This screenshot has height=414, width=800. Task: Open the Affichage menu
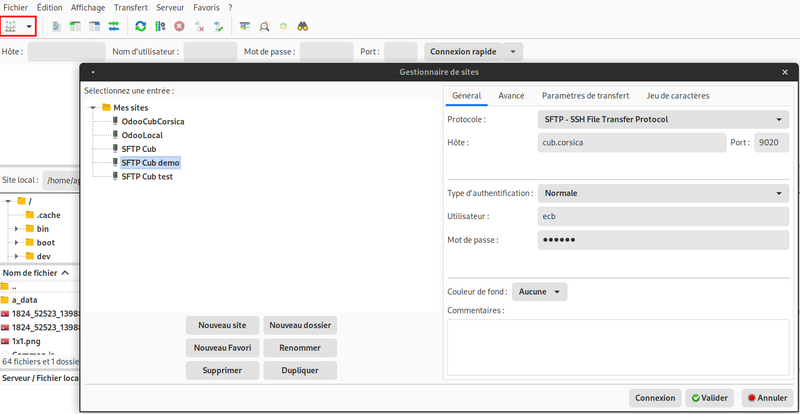88,8
